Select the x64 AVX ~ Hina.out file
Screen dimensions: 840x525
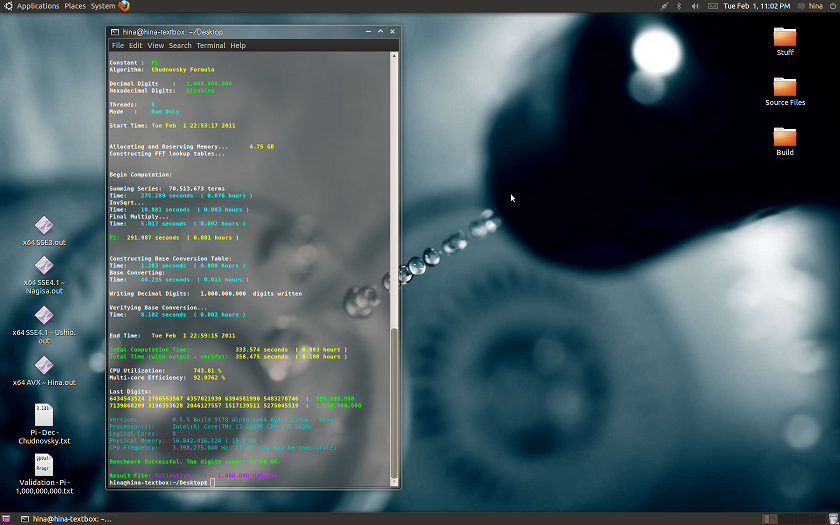(44, 366)
